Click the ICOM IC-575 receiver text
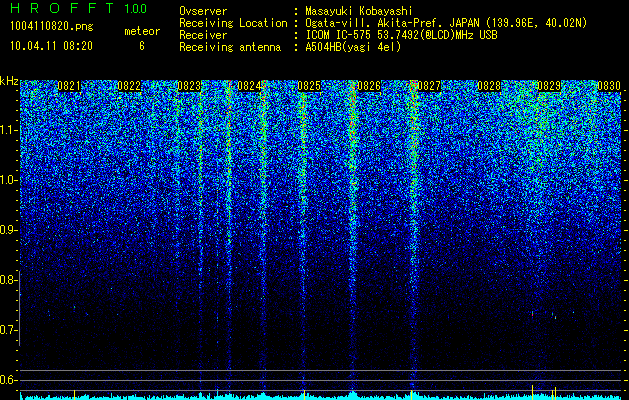 pos(401,35)
